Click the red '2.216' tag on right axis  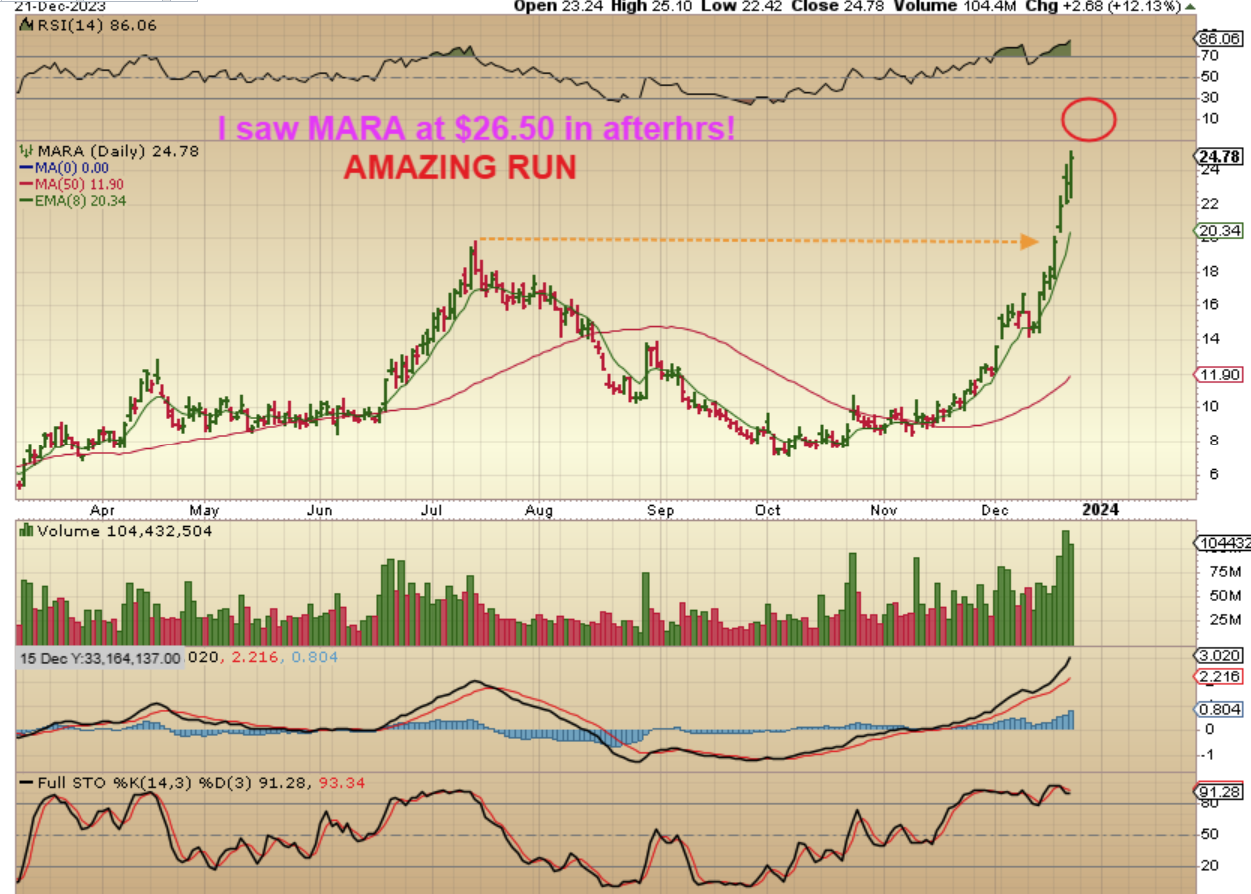click(1220, 677)
